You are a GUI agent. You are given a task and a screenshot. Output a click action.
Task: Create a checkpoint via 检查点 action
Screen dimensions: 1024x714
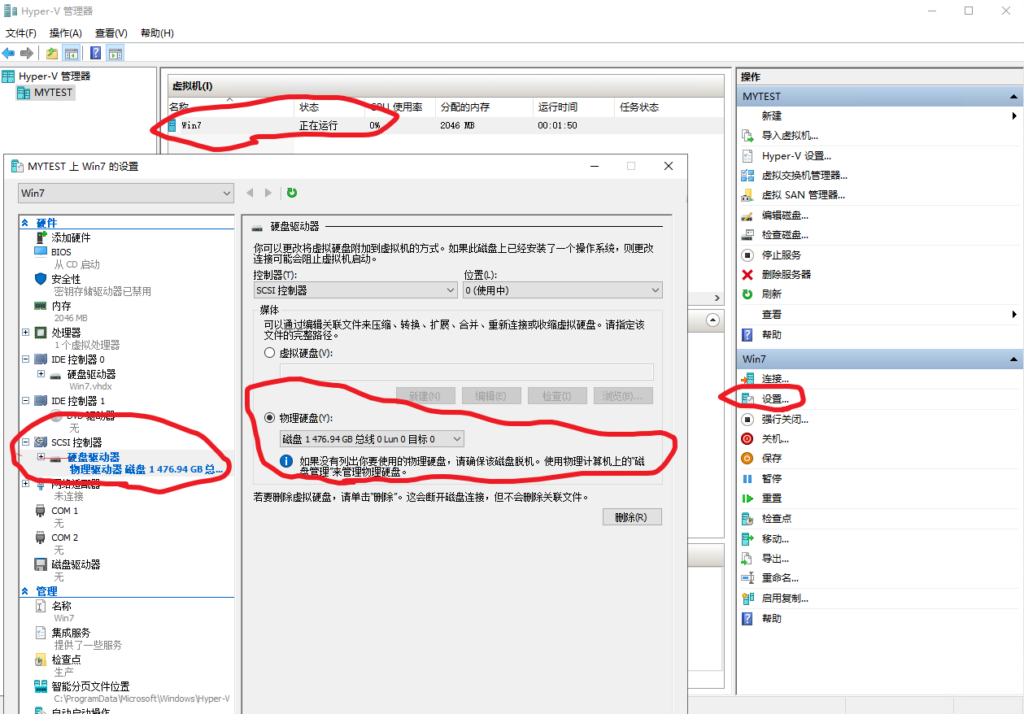point(776,519)
